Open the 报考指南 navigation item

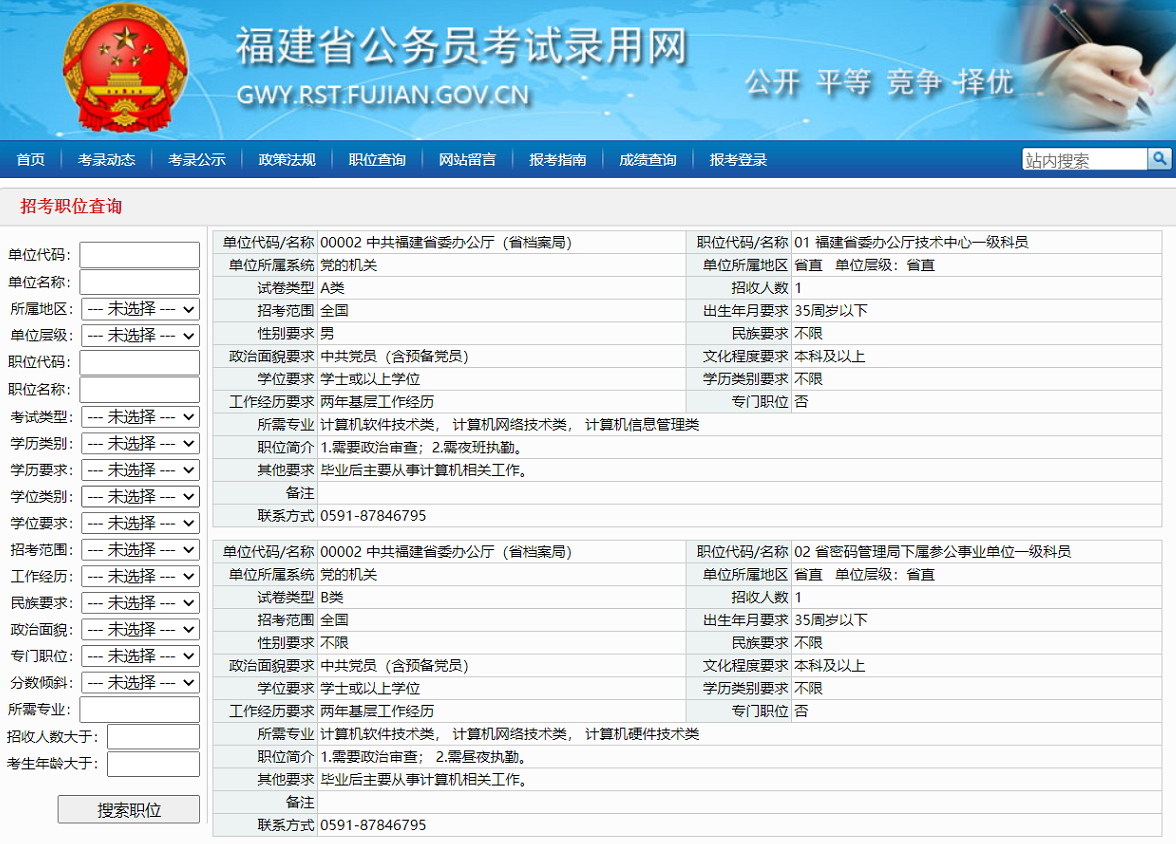pos(557,160)
